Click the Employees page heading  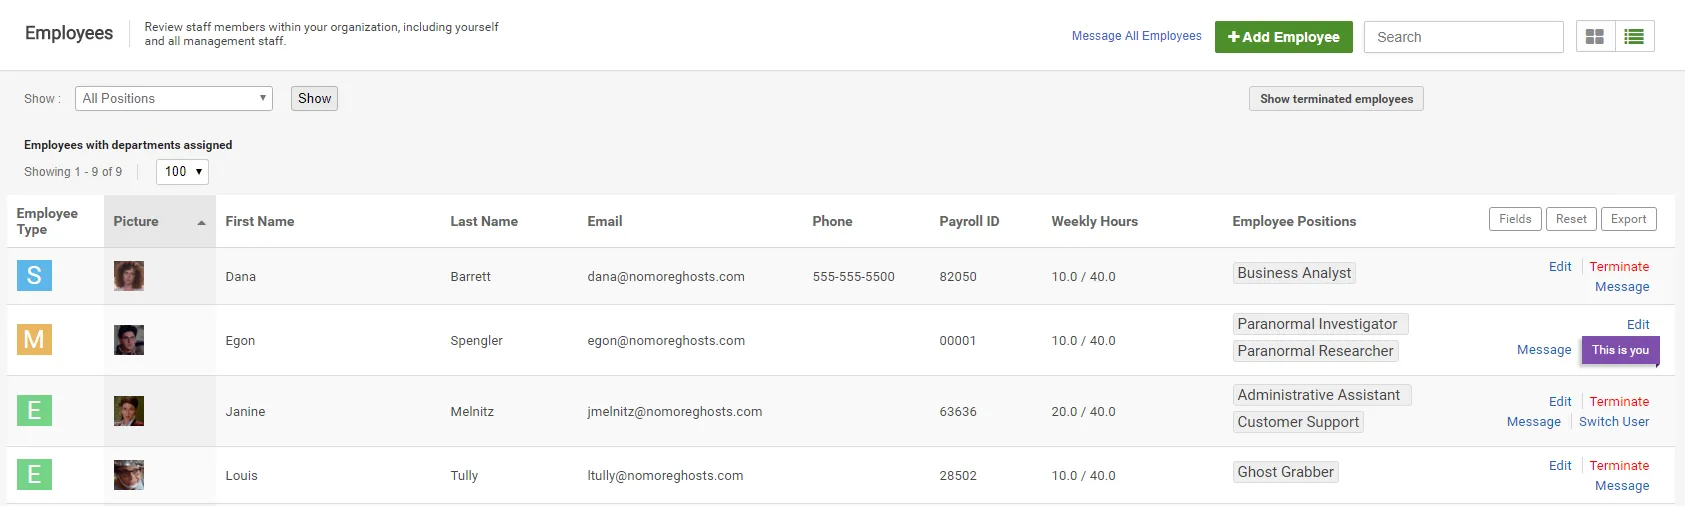click(69, 33)
